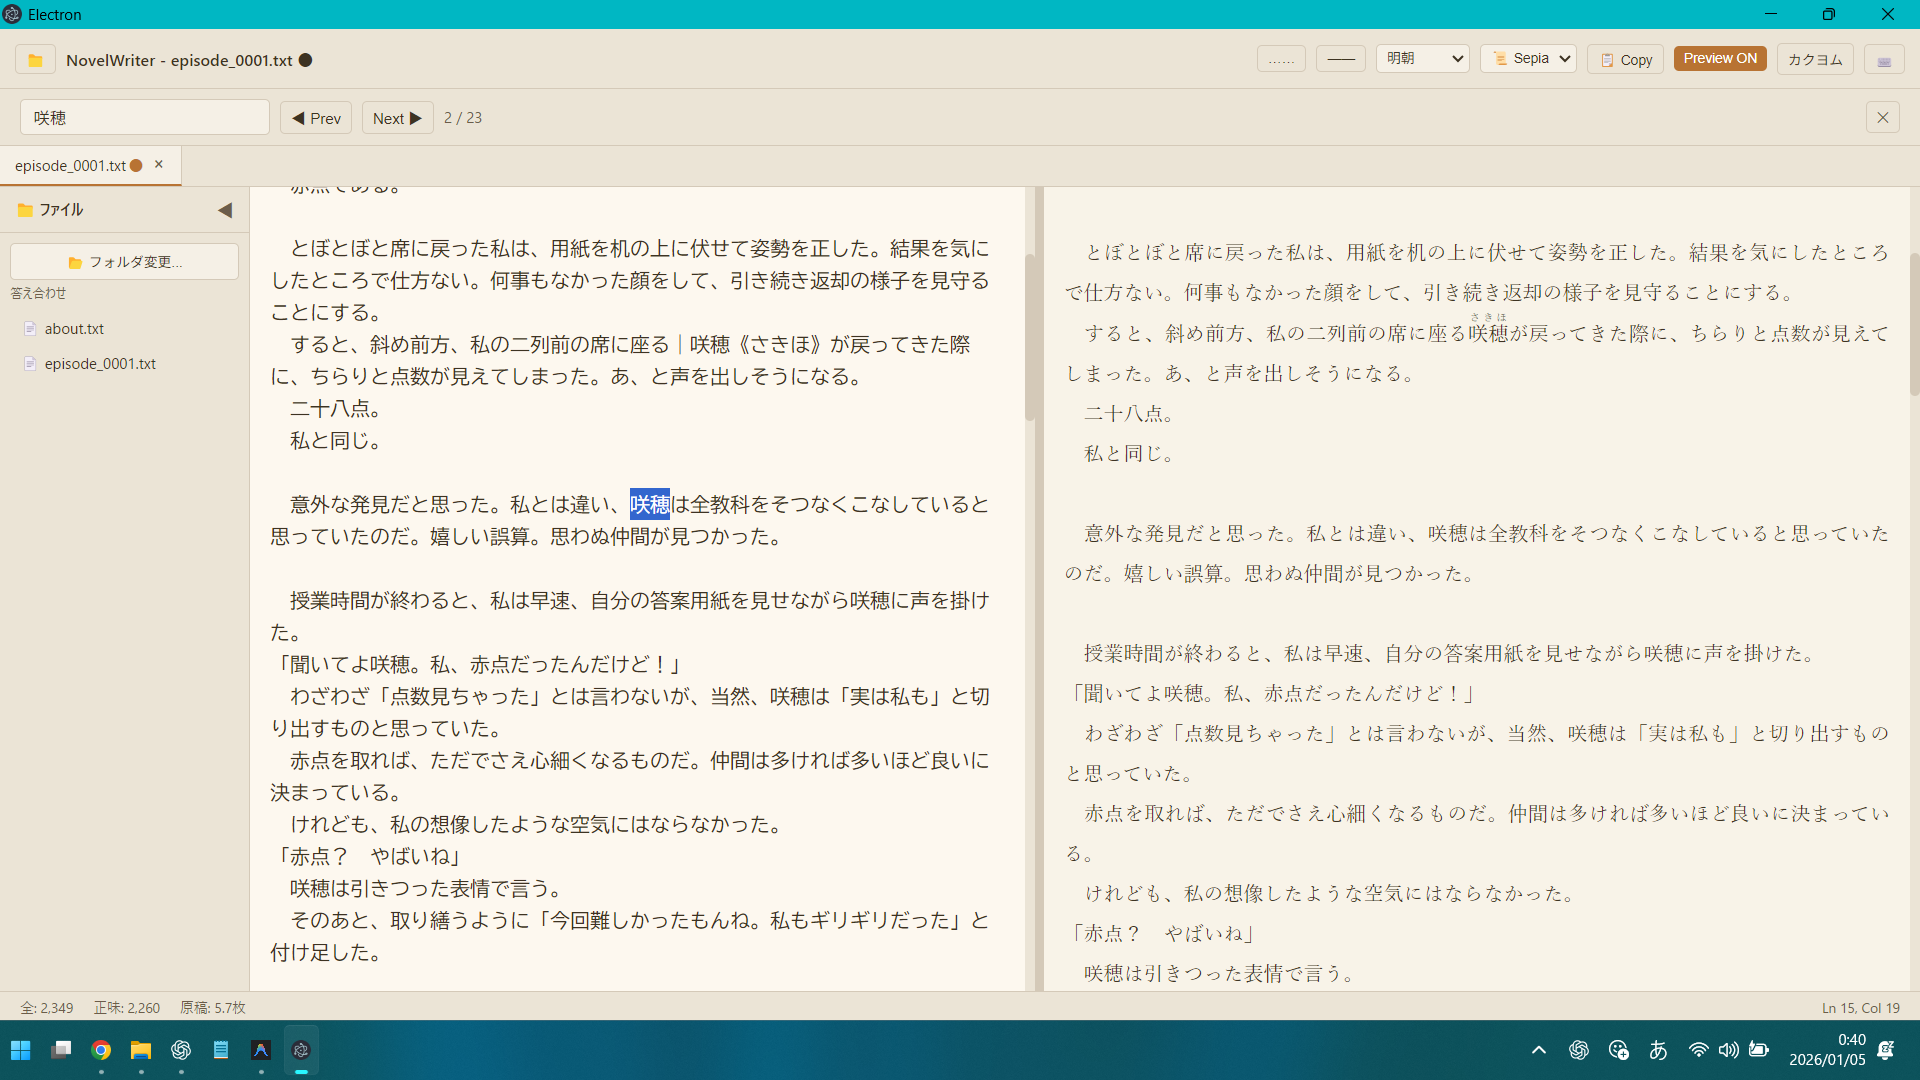Show hidden system tray icons chevron
The width and height of the screenshot is (1920, 1080).
(x=1539, y=1050)
